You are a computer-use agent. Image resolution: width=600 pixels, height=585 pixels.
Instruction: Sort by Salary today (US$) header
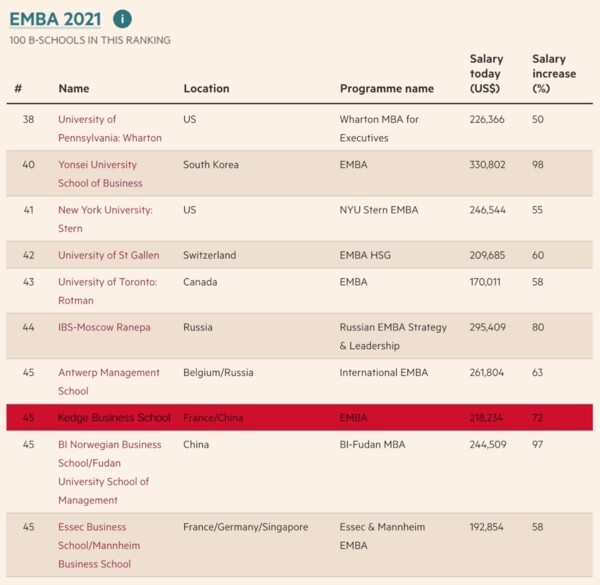click(x=487, y=74)
